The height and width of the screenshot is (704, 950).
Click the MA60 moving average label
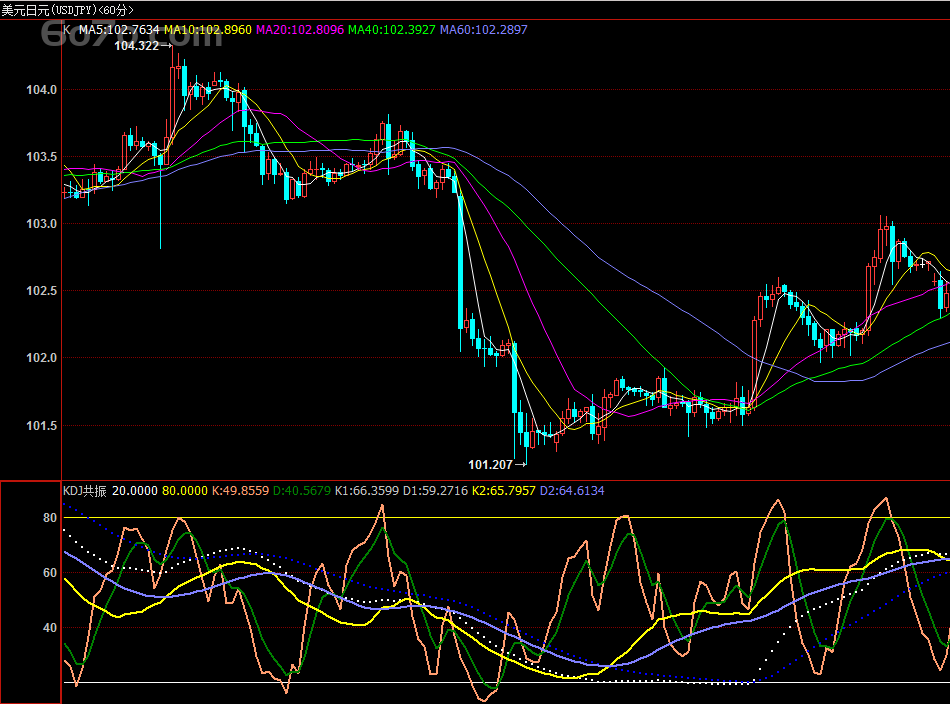click(484, 30)
